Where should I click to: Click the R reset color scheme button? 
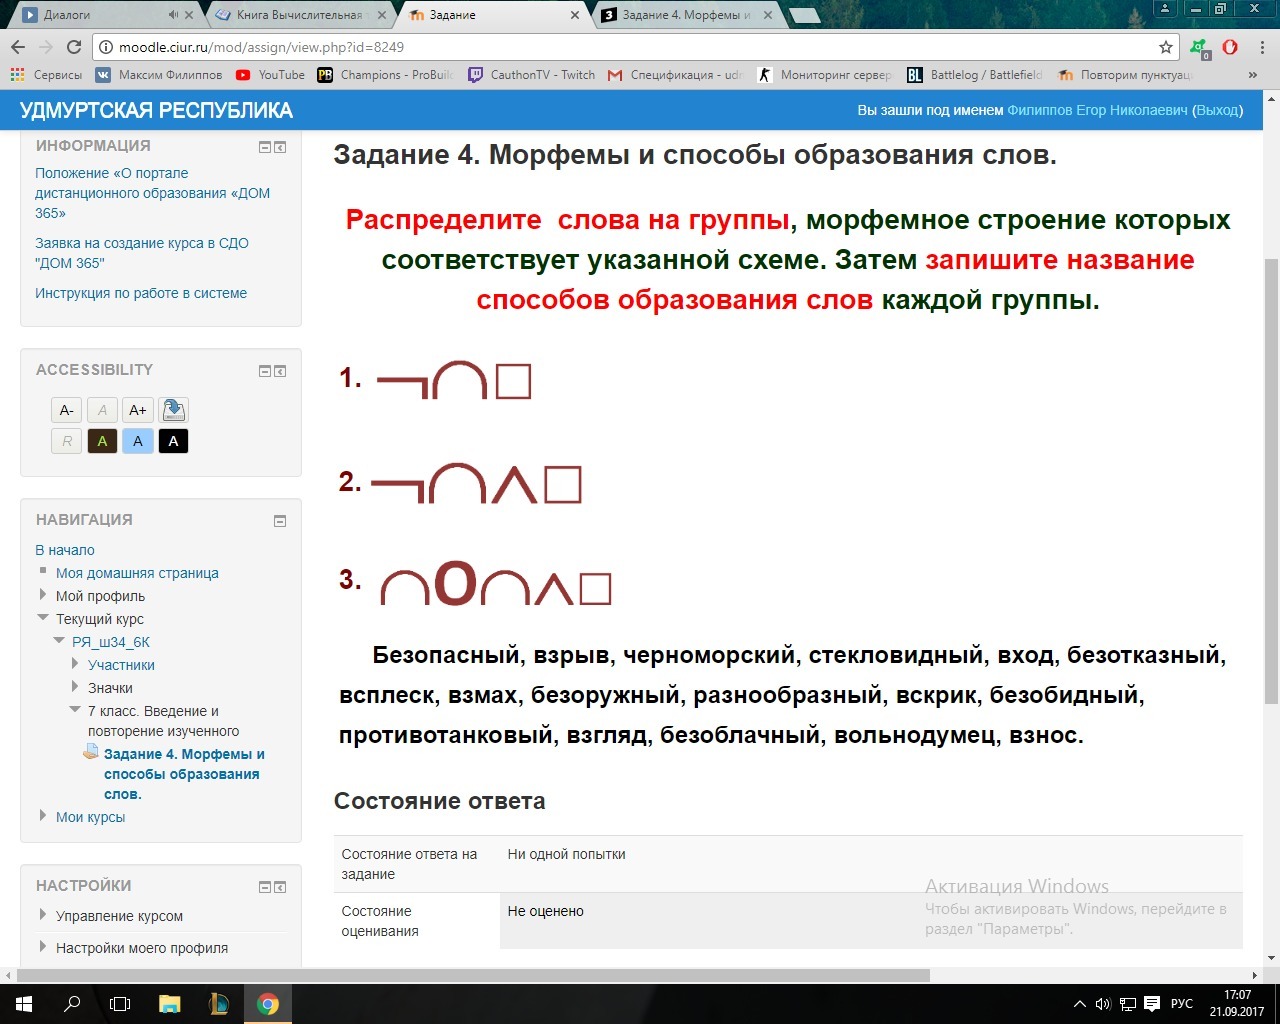(x=67, y=441)
